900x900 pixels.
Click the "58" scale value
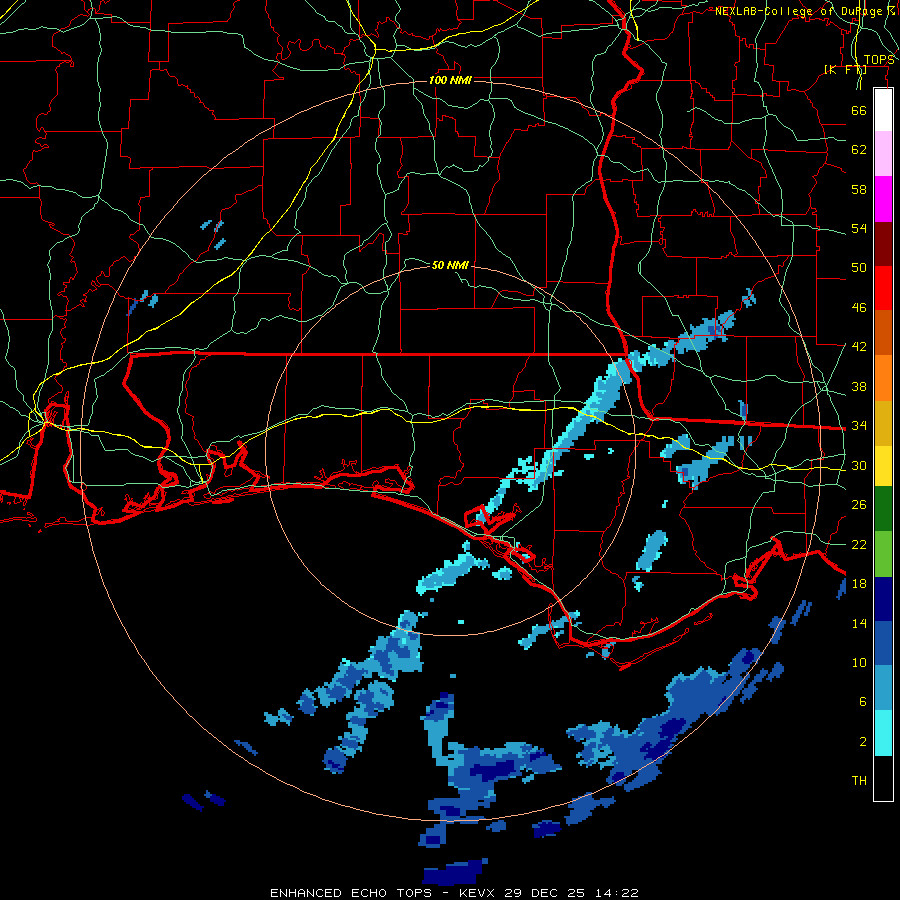coord(859,189)
